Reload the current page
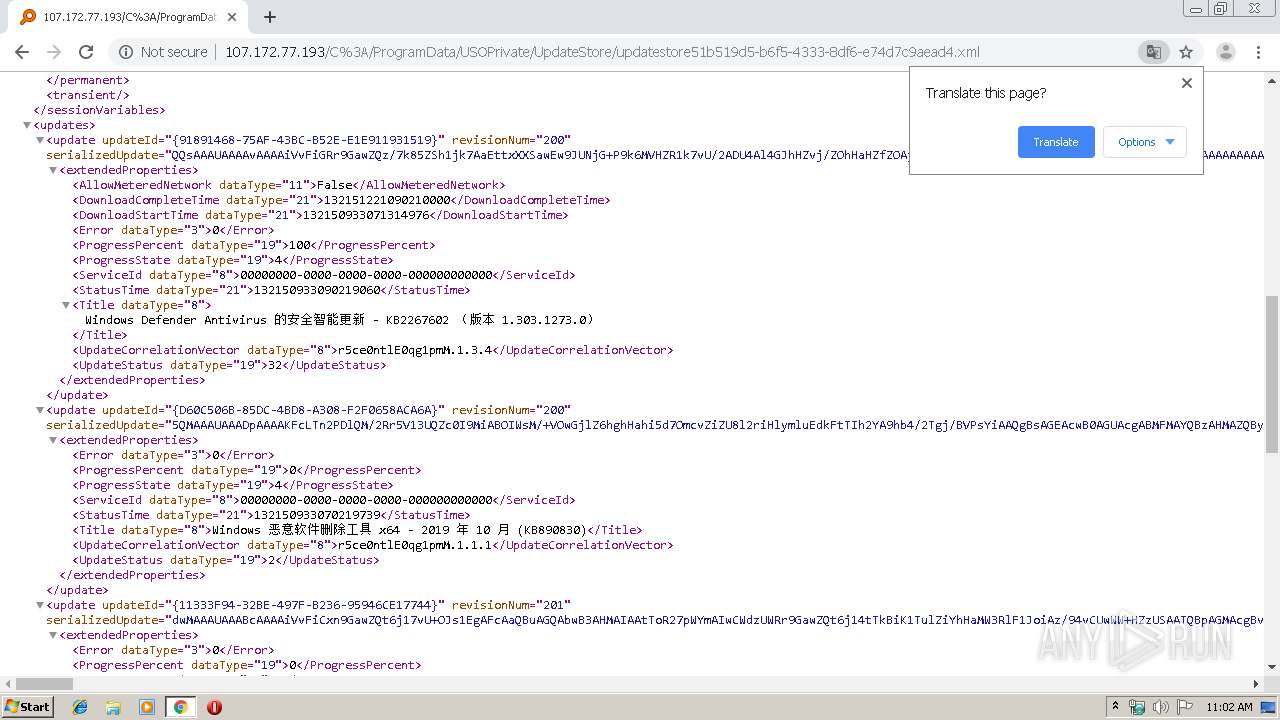Viewport: 1280px width, 720px height. (86, 52)
